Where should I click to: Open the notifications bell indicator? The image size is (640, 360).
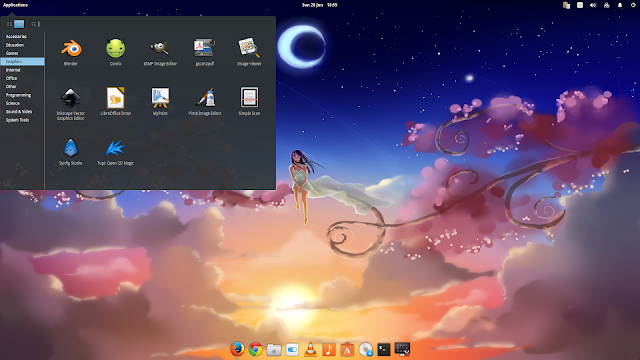click(620, 5)
